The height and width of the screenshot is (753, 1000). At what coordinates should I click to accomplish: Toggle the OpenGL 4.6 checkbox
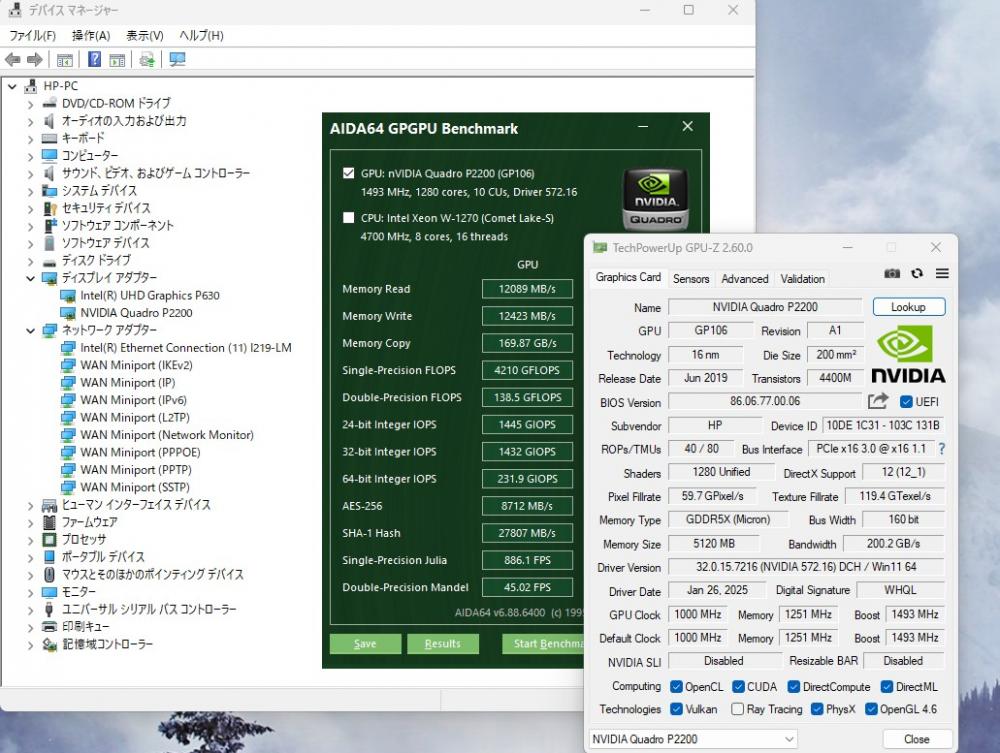tap(871, 709)
